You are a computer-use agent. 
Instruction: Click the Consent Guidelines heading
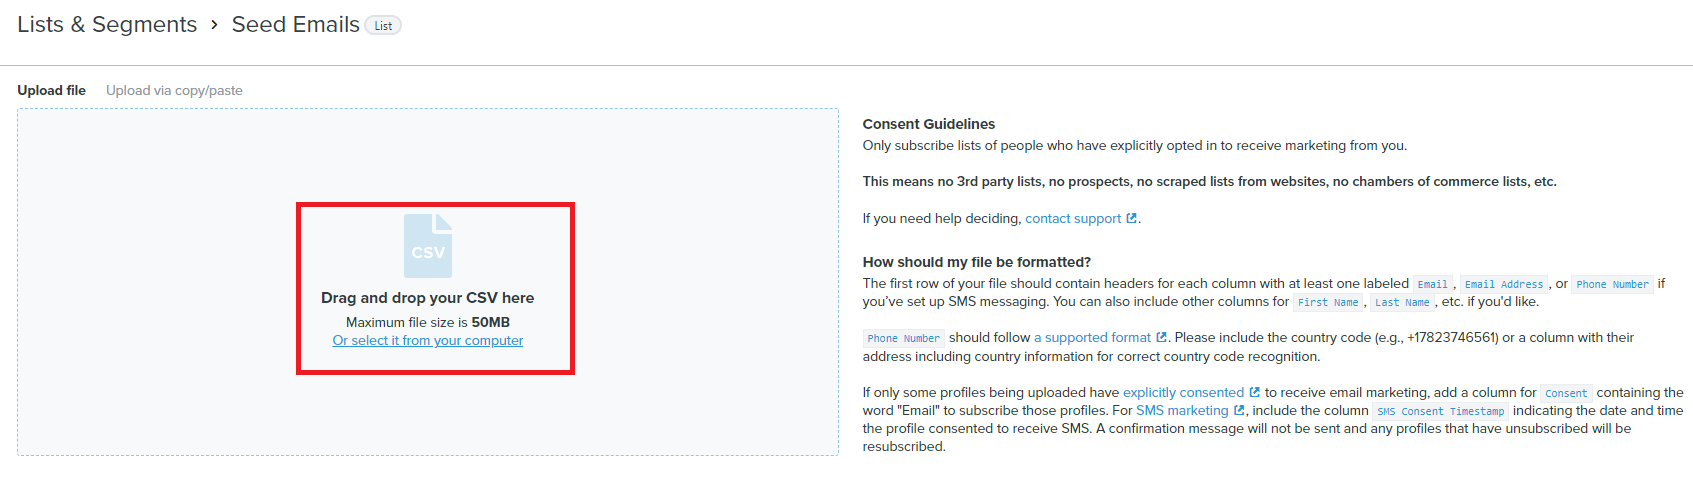point(929,124)
